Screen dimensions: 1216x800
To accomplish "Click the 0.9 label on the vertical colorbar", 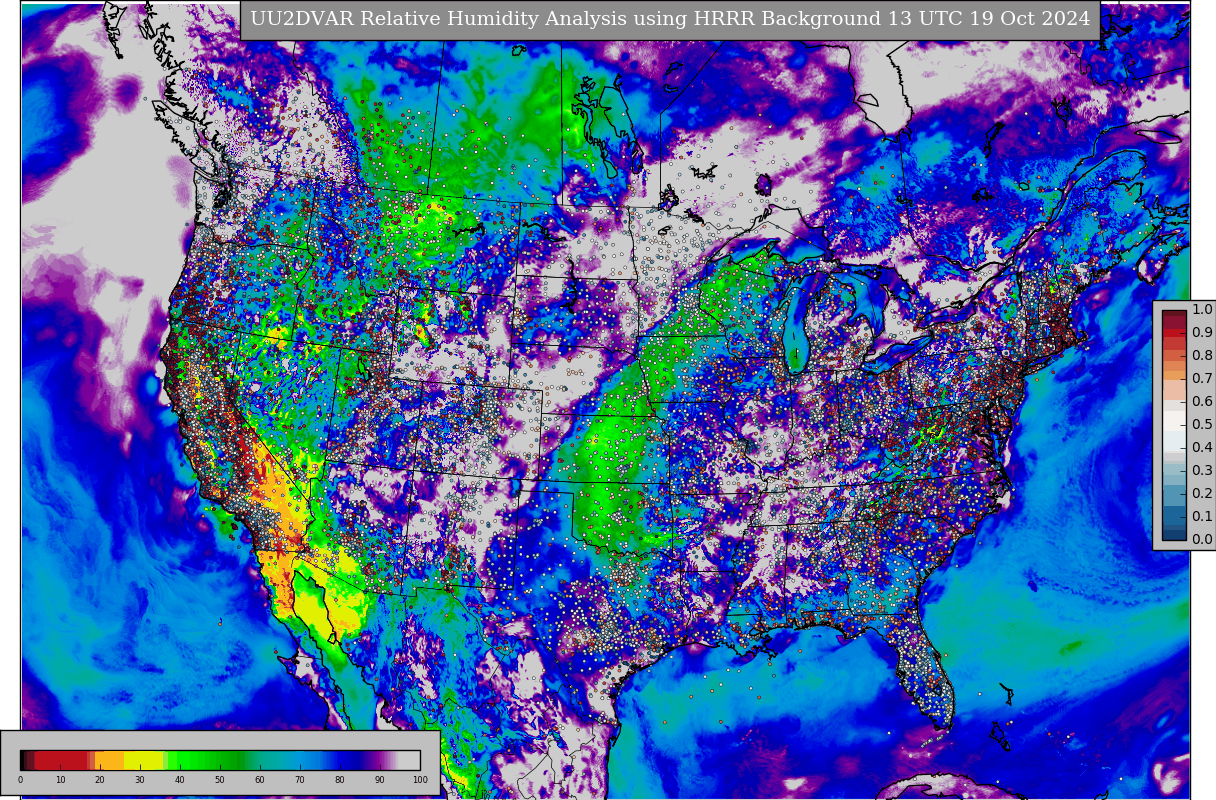I will pos(1202,333).
